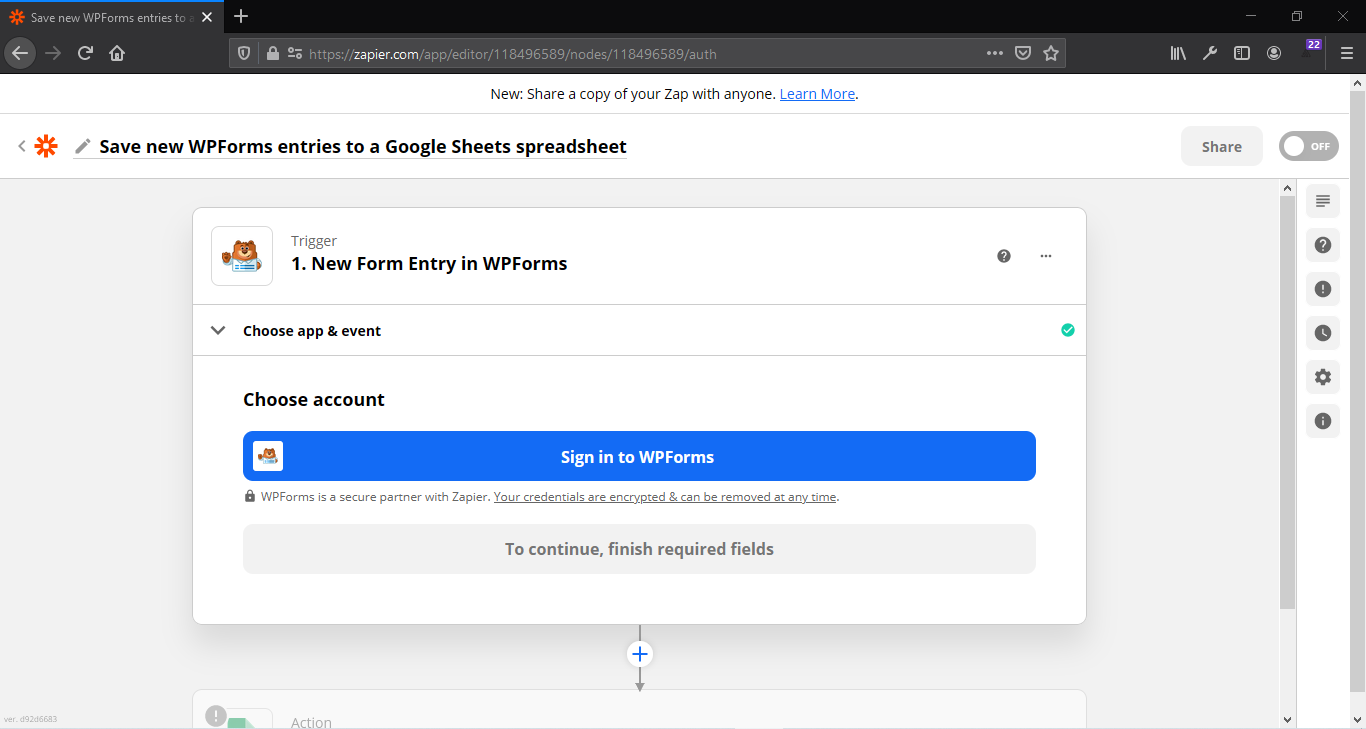Click the scrollbar down arrow
This screenshot has height=729, width=1366.
click(x=1287, y=719)
